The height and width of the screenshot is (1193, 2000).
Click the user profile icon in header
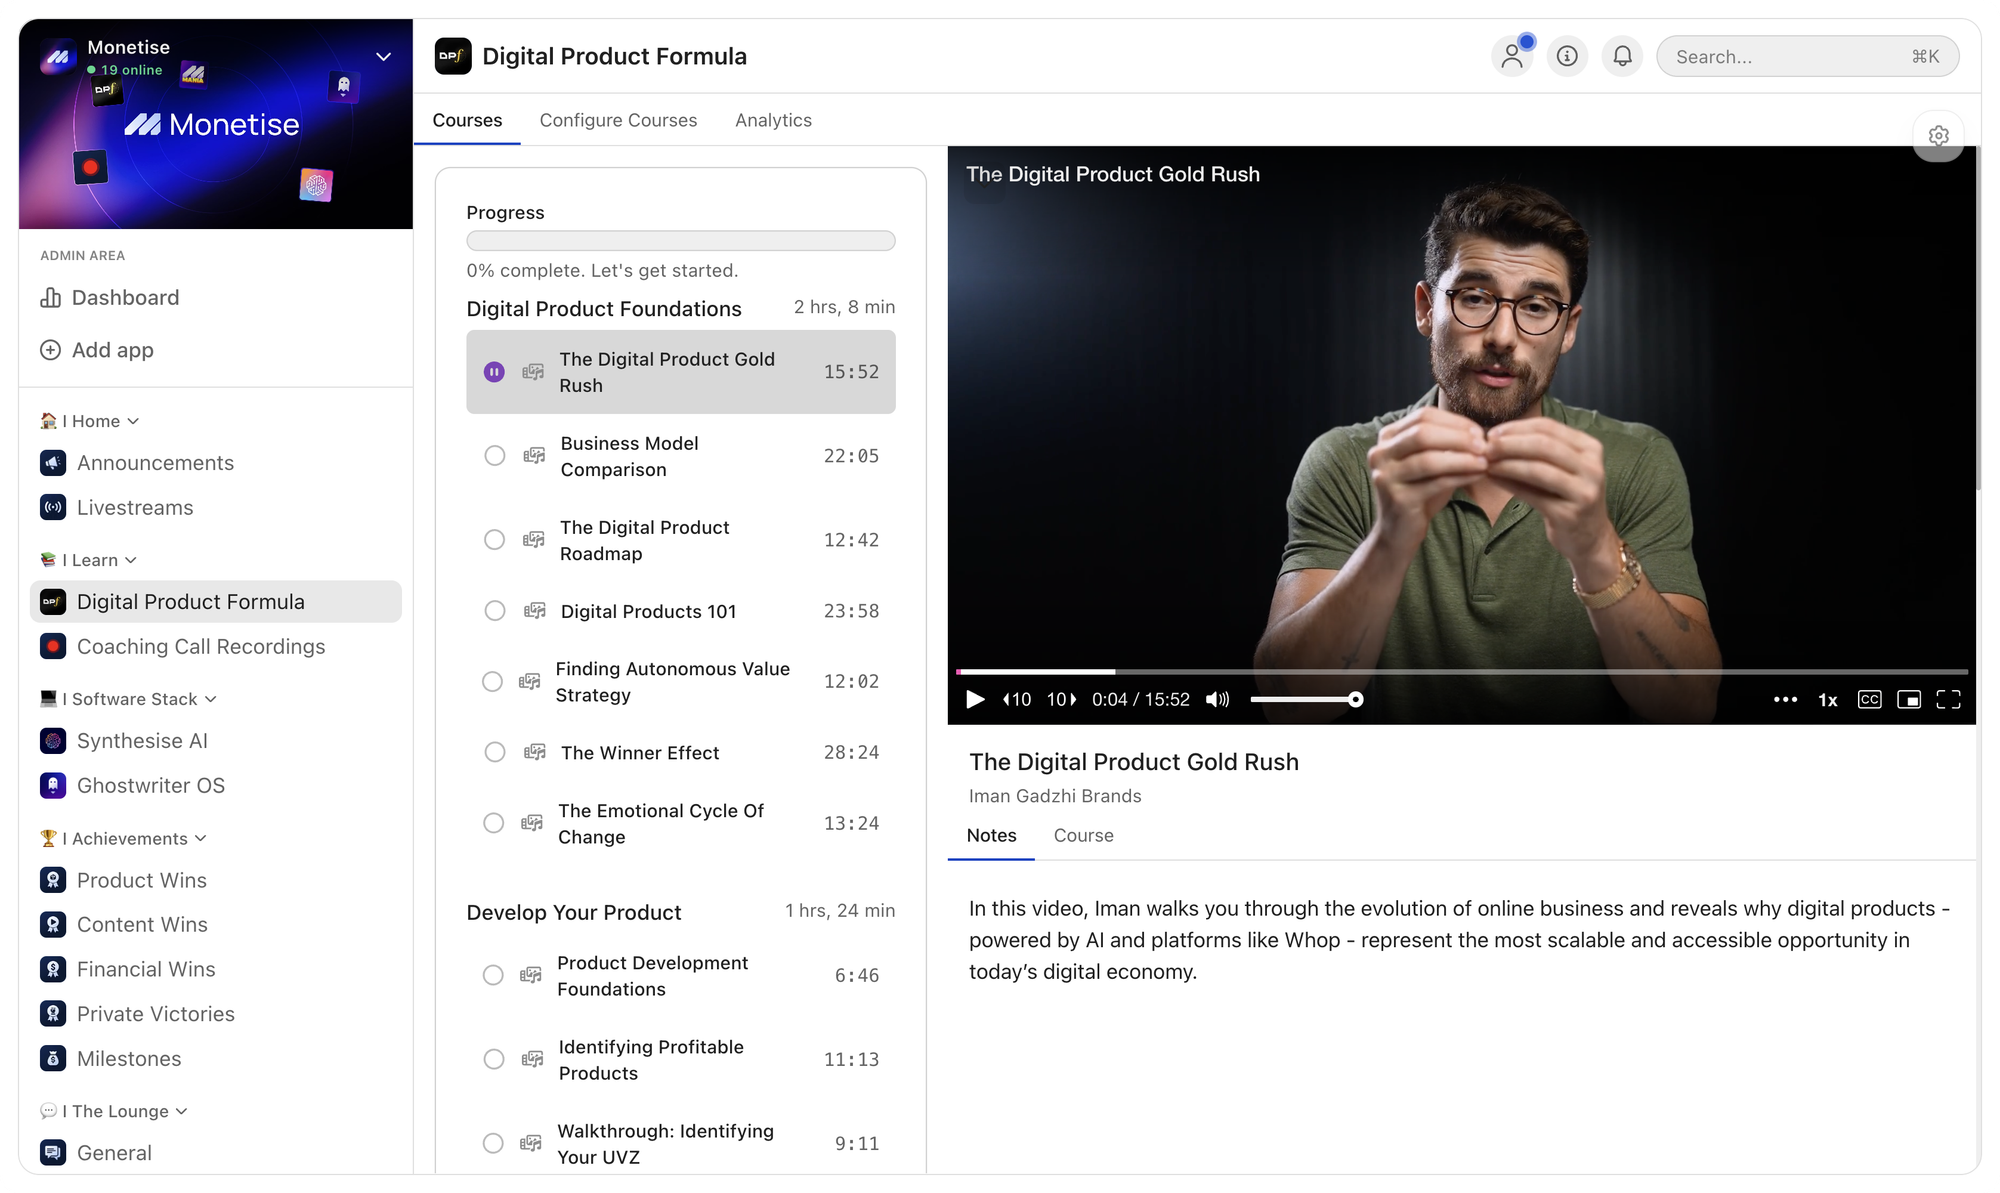[1512, 56]
